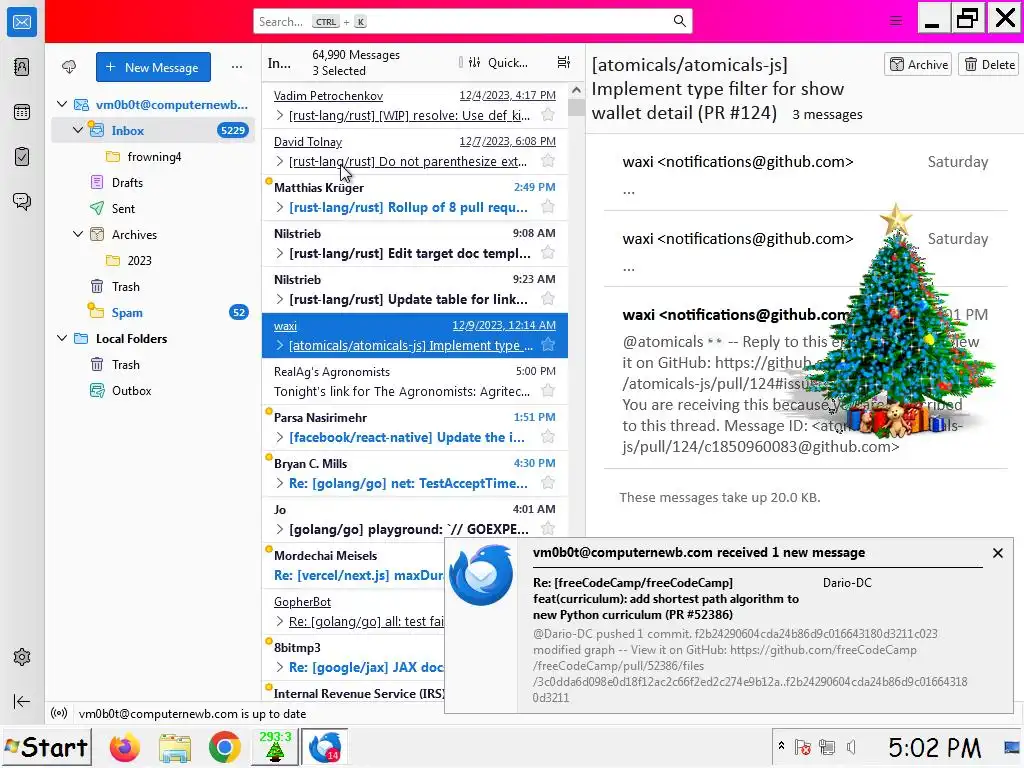Star the Edit target doc template message
The image size is (1024, 768).
pyautogui.click(x=548, y=253)
